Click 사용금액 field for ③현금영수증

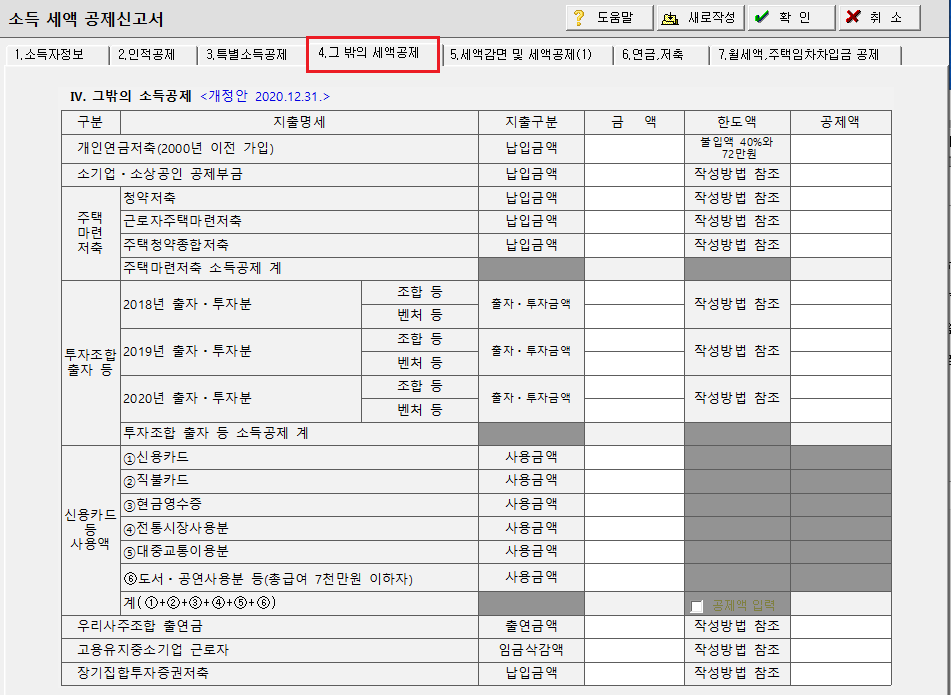coord(634,505)
